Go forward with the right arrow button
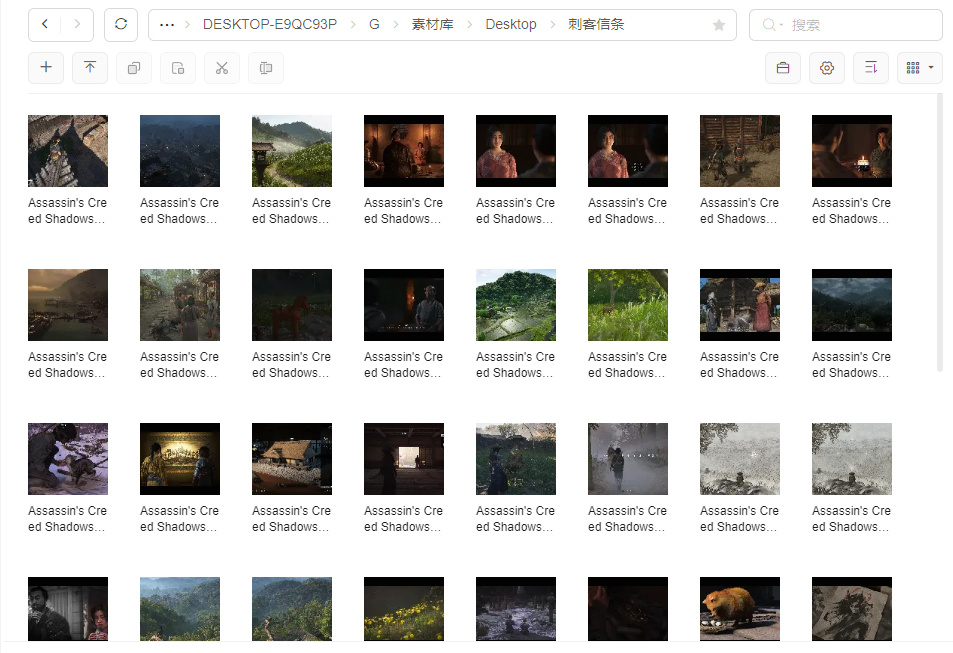The image size is (953, 653). tap(77, 24)
